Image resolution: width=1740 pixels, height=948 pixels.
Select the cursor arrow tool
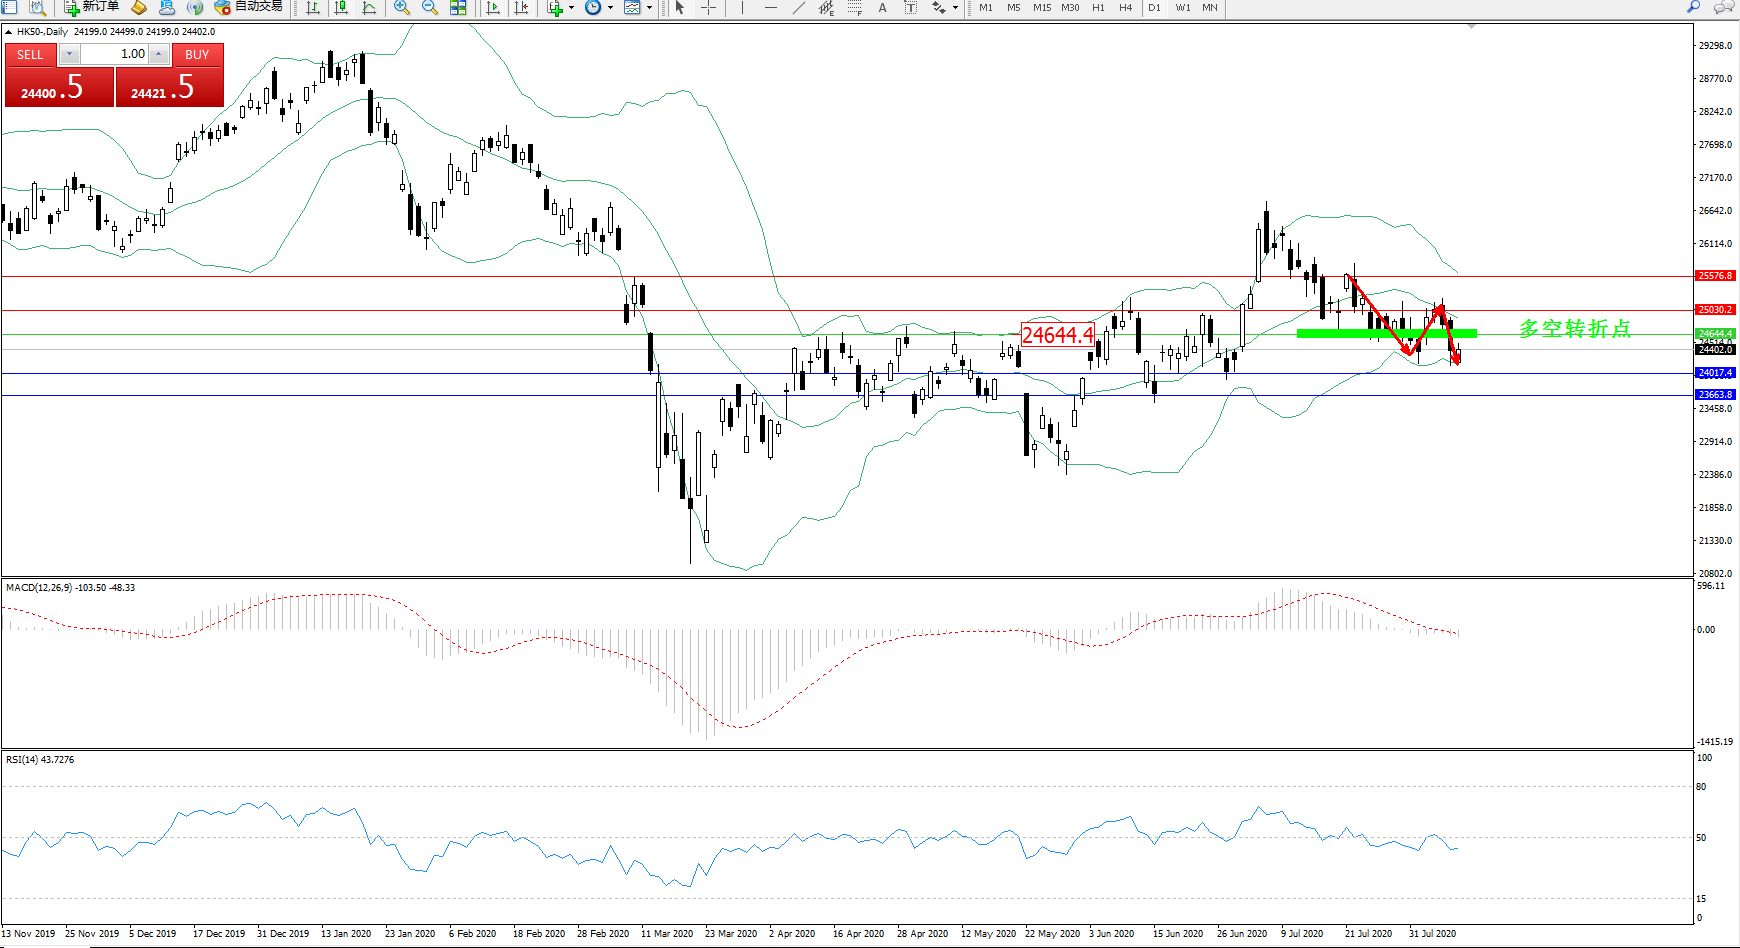tap(680, 8)
